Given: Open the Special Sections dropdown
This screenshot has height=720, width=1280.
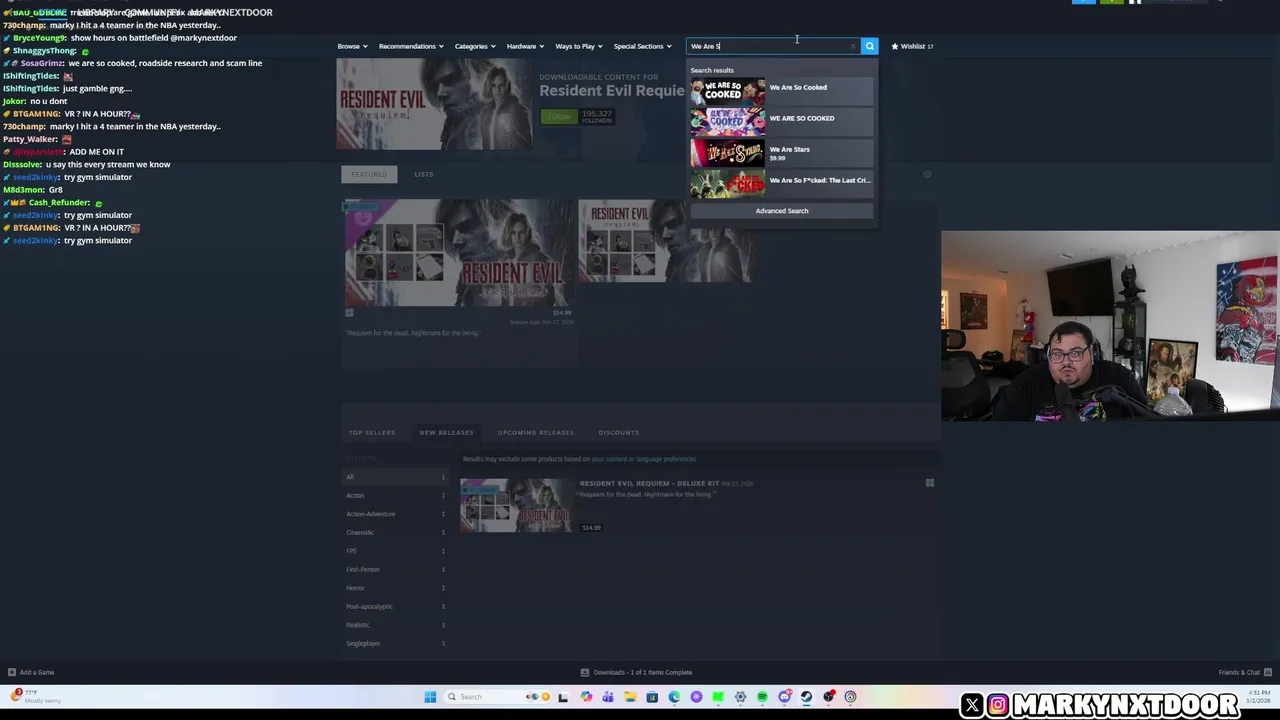Looking at the screenshot, I should (x=642, y=46).
